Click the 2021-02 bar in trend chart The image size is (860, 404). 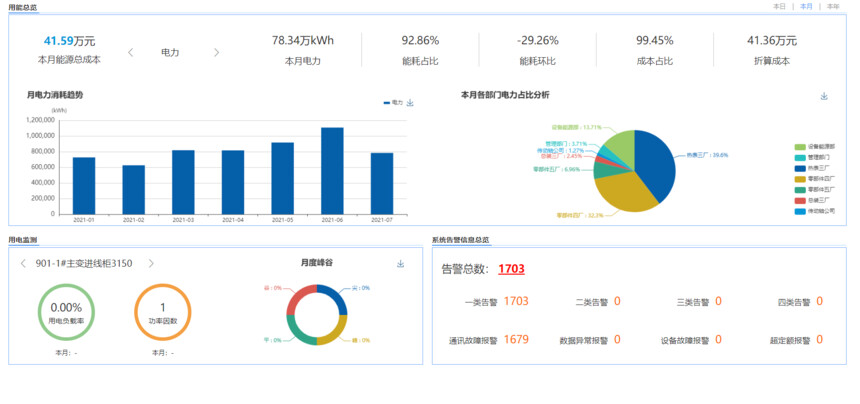134,190
